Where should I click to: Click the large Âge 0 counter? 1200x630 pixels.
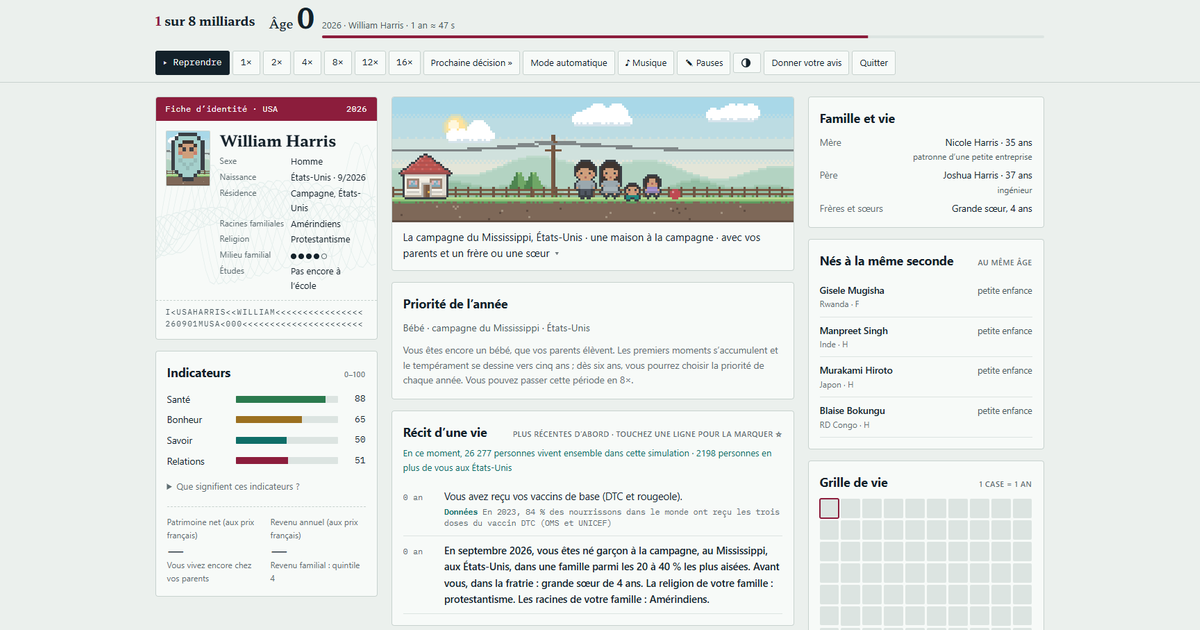[292, 21]
